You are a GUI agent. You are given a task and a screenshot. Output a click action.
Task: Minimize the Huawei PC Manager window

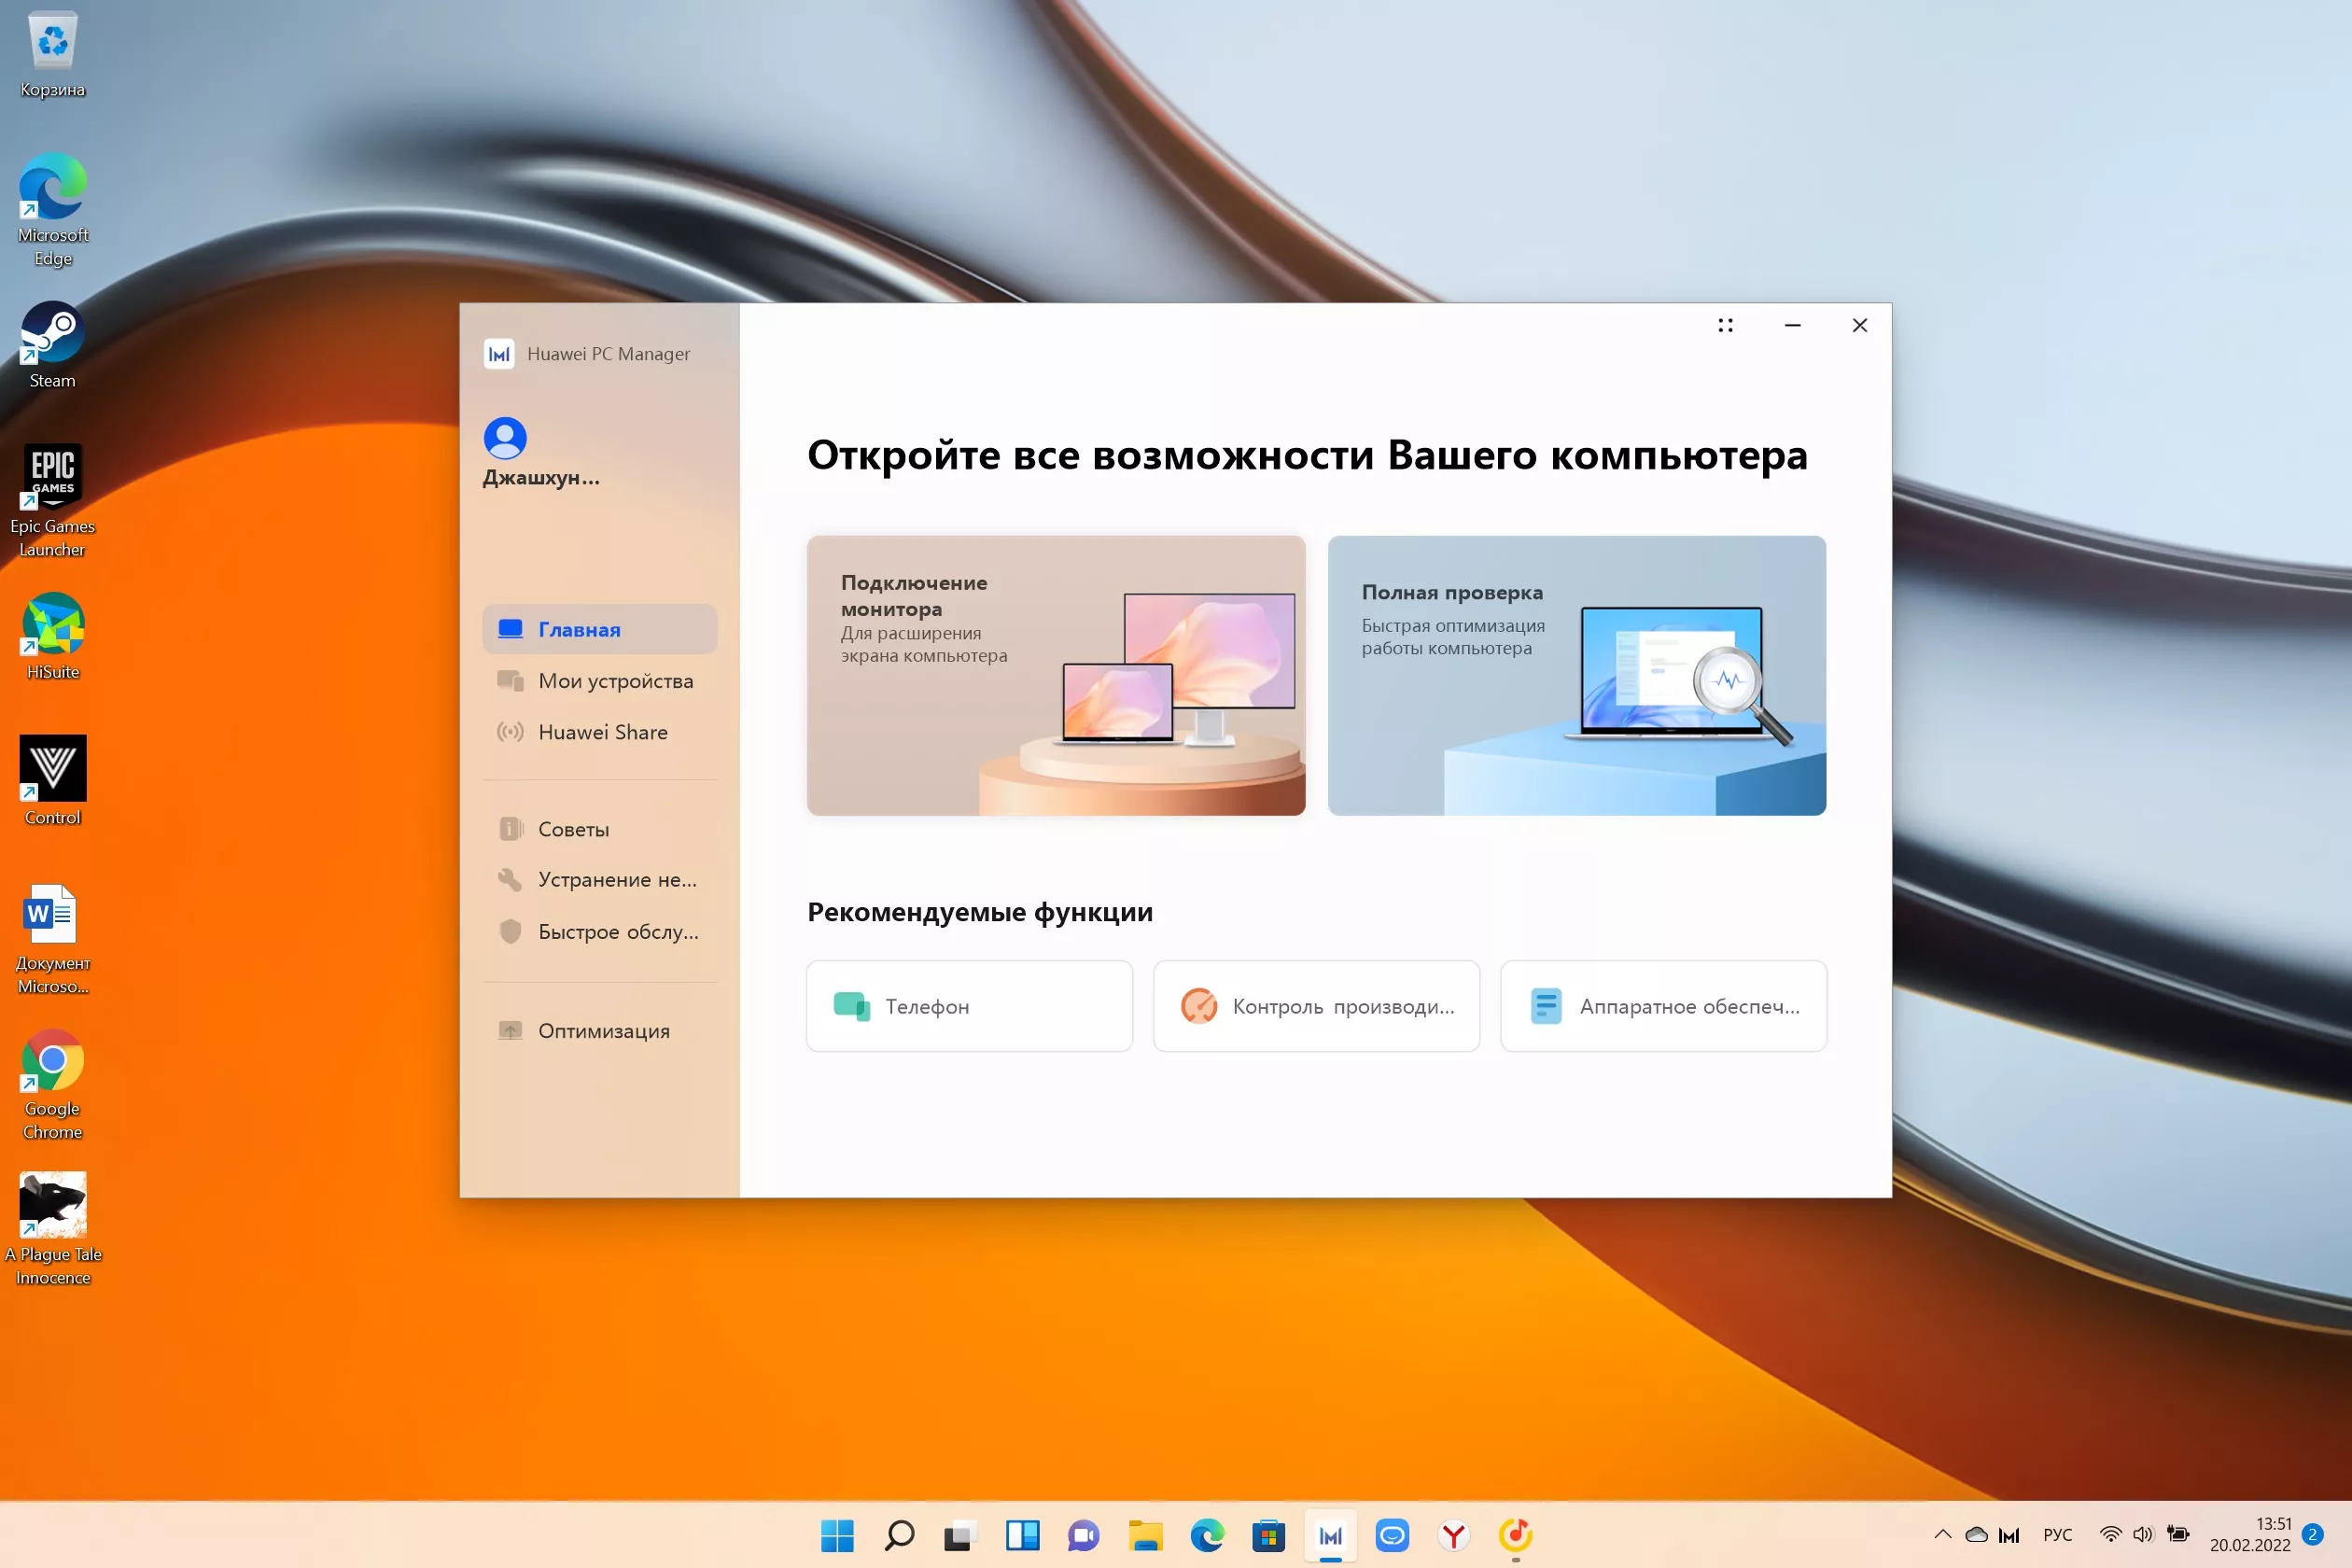pos(1792,325)
